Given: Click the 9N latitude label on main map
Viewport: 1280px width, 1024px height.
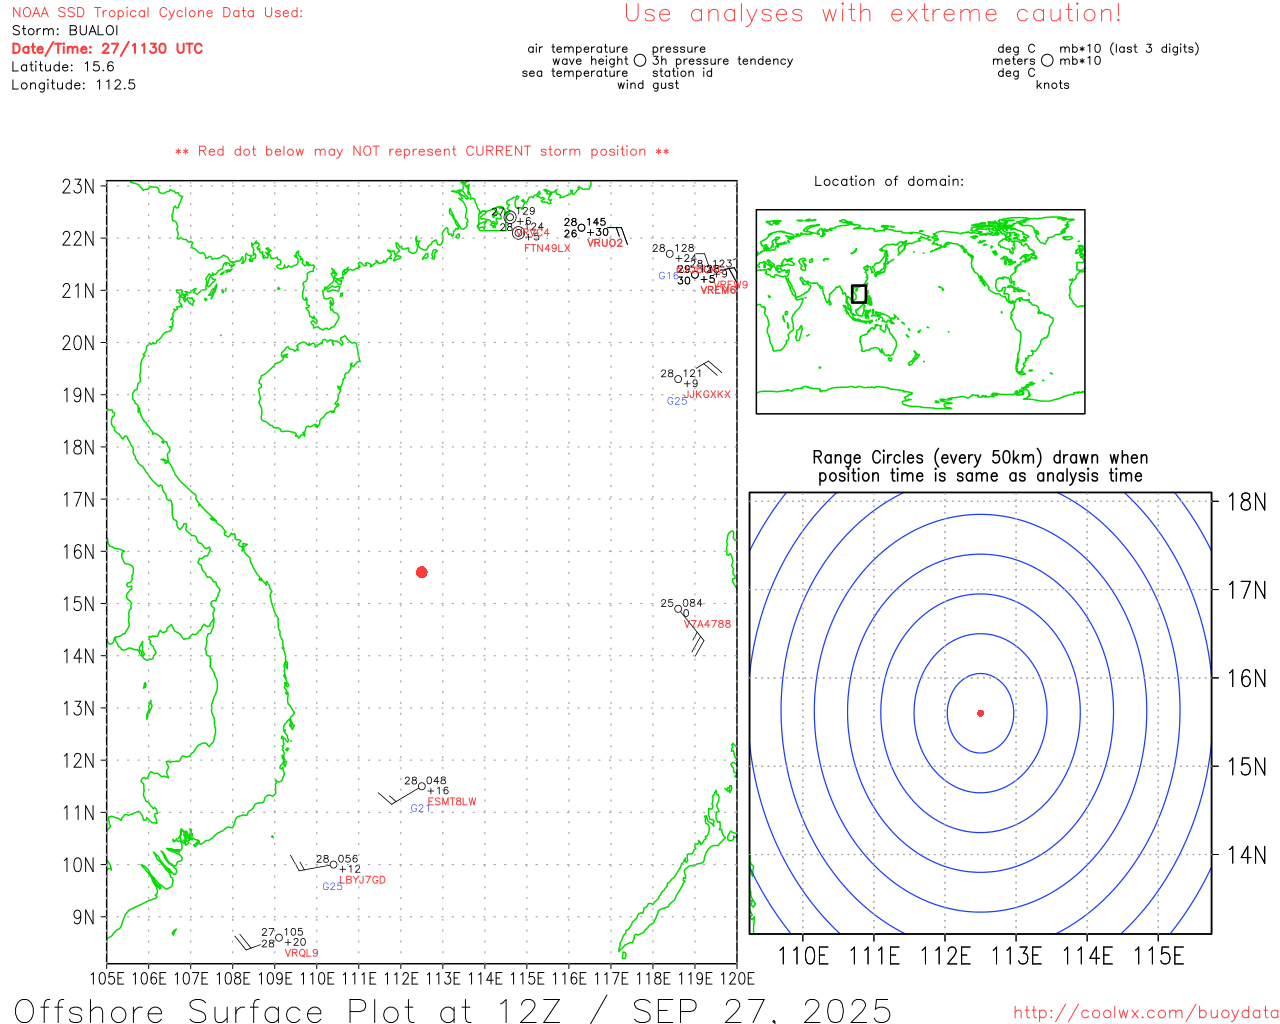Looking at the screenshot, I should point(84,917).
